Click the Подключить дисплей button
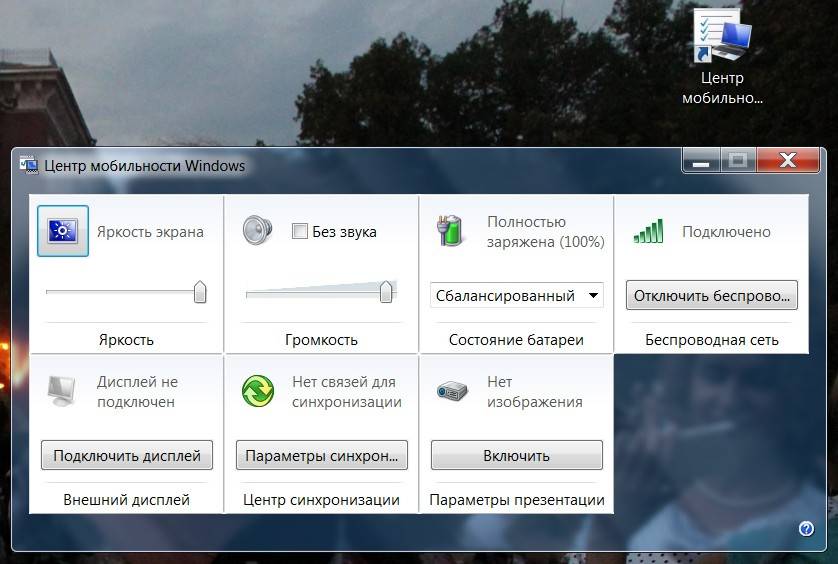Image resolution: width=838 pixels, height=564 pixels. click(127, 455)
